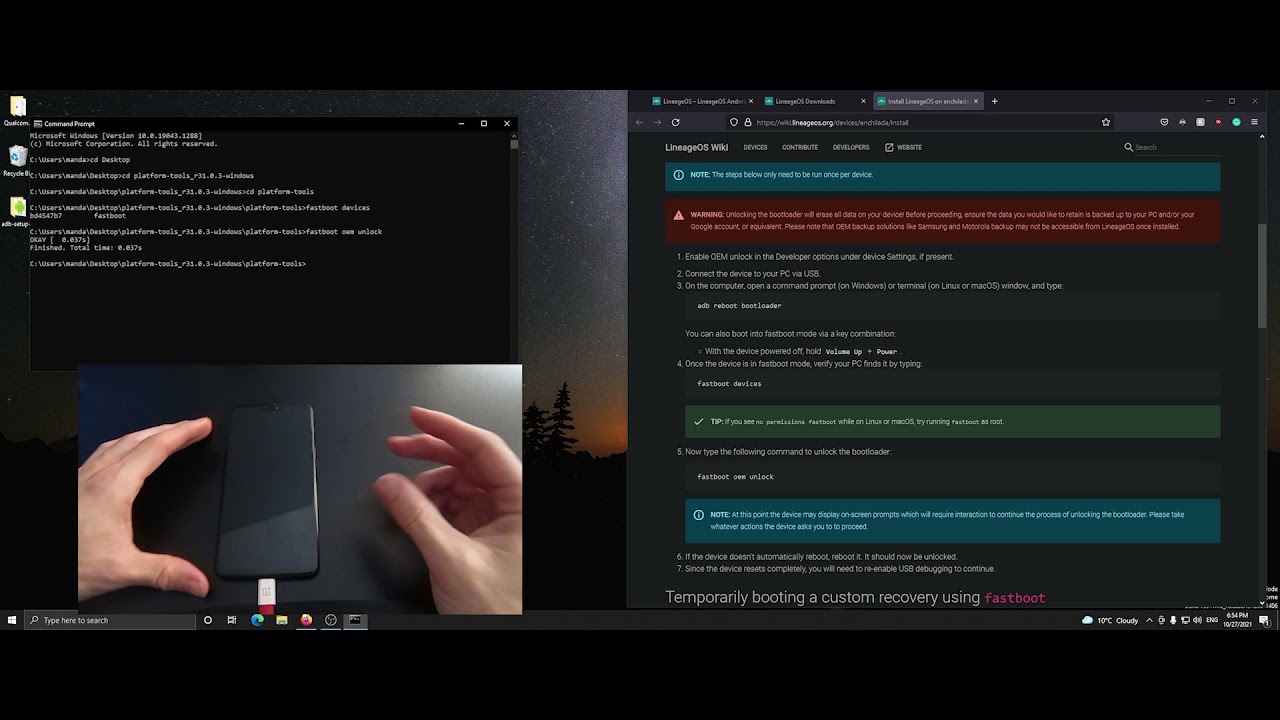Click 'Temporarily booting a custom recovery' heading
The width and height of the screenshot is (1280, 720).
click(x=855, y=597)
